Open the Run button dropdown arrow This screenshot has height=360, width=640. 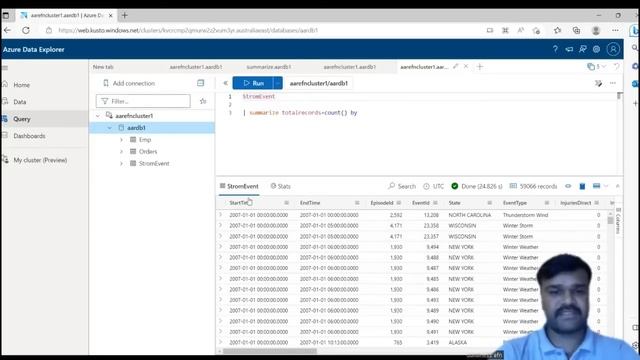pyautogui.click(x=278, y=83)
